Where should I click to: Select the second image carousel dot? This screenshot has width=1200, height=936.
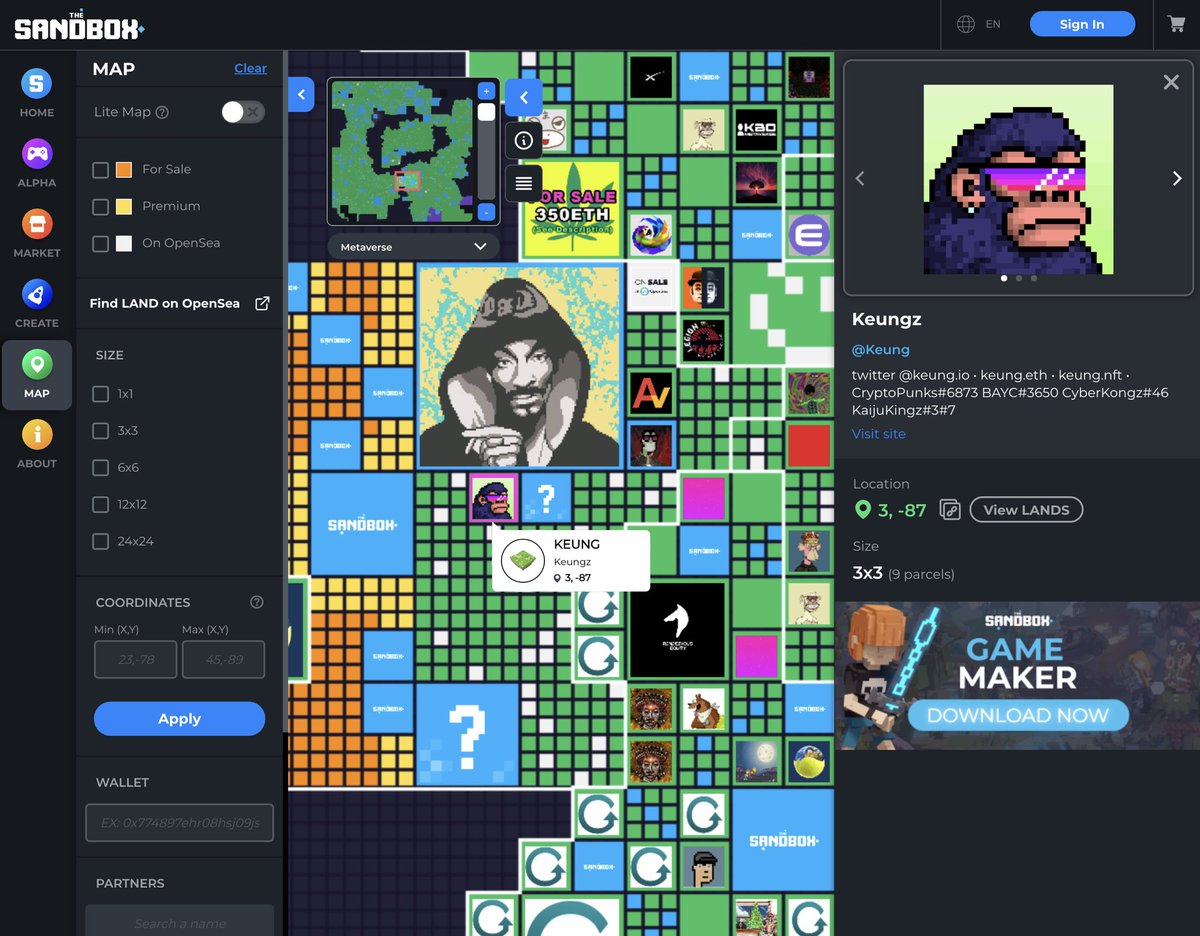coord(1019,279)
